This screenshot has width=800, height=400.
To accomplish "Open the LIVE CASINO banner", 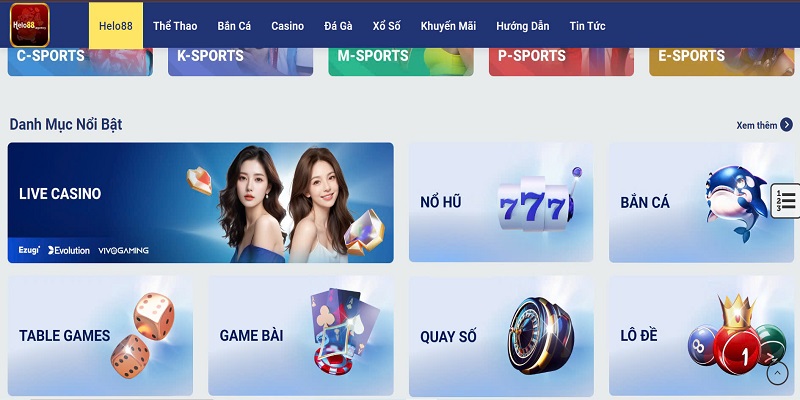I will [201, 203].
